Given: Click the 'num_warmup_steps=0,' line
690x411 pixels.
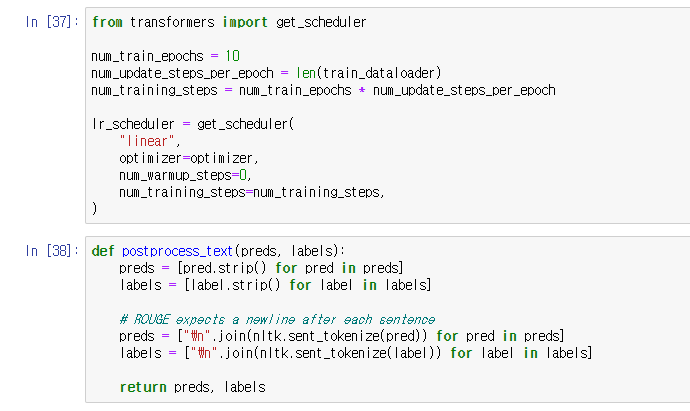Looking at the screenshot, I should click(x=185, y=175).
